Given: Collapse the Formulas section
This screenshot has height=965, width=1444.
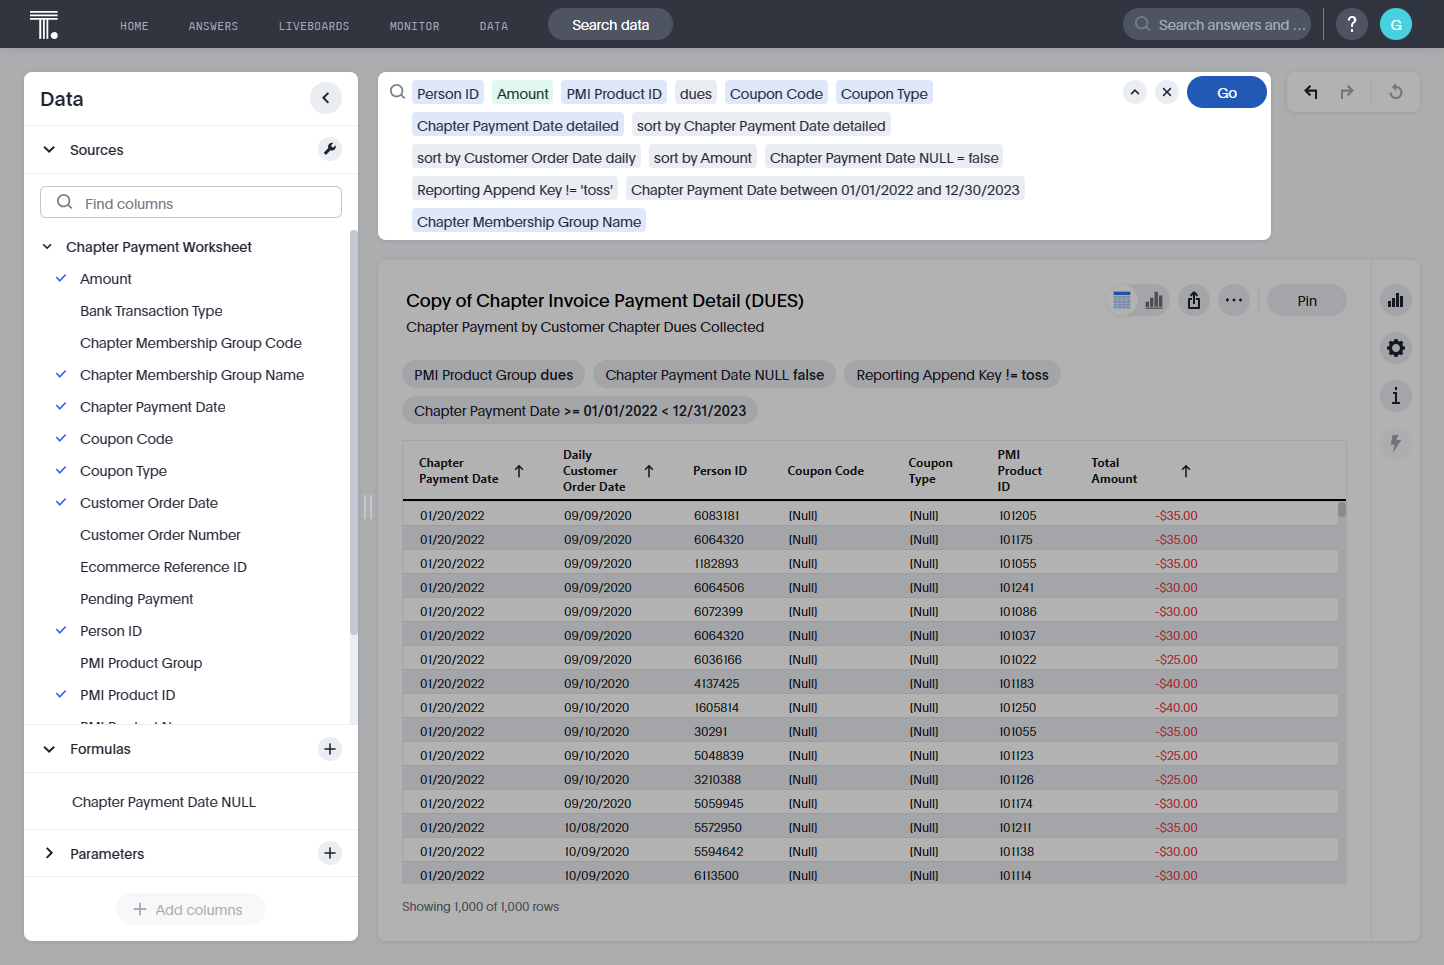Looking at the screenshot, I should (49, 749).
